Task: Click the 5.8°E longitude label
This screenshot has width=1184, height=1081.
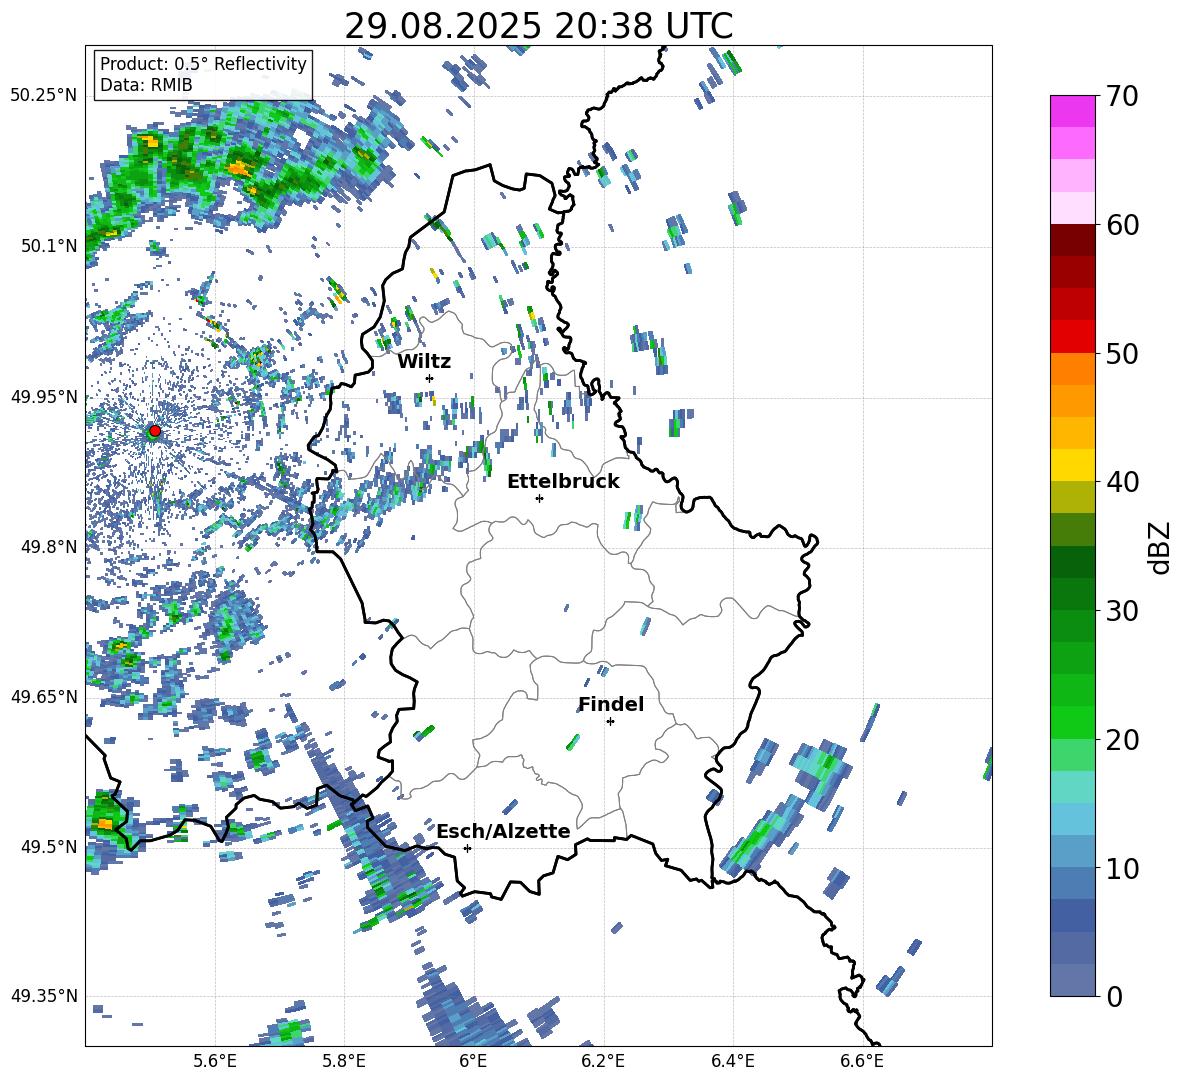Action: [344, 1061]
